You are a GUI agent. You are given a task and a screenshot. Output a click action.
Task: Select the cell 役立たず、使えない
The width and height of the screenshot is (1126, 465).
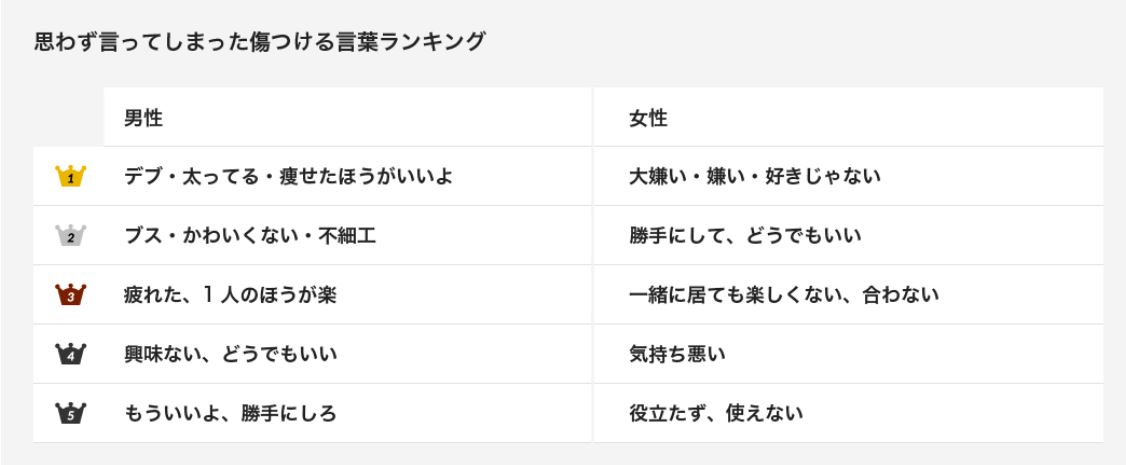click(x=715, y=413)
